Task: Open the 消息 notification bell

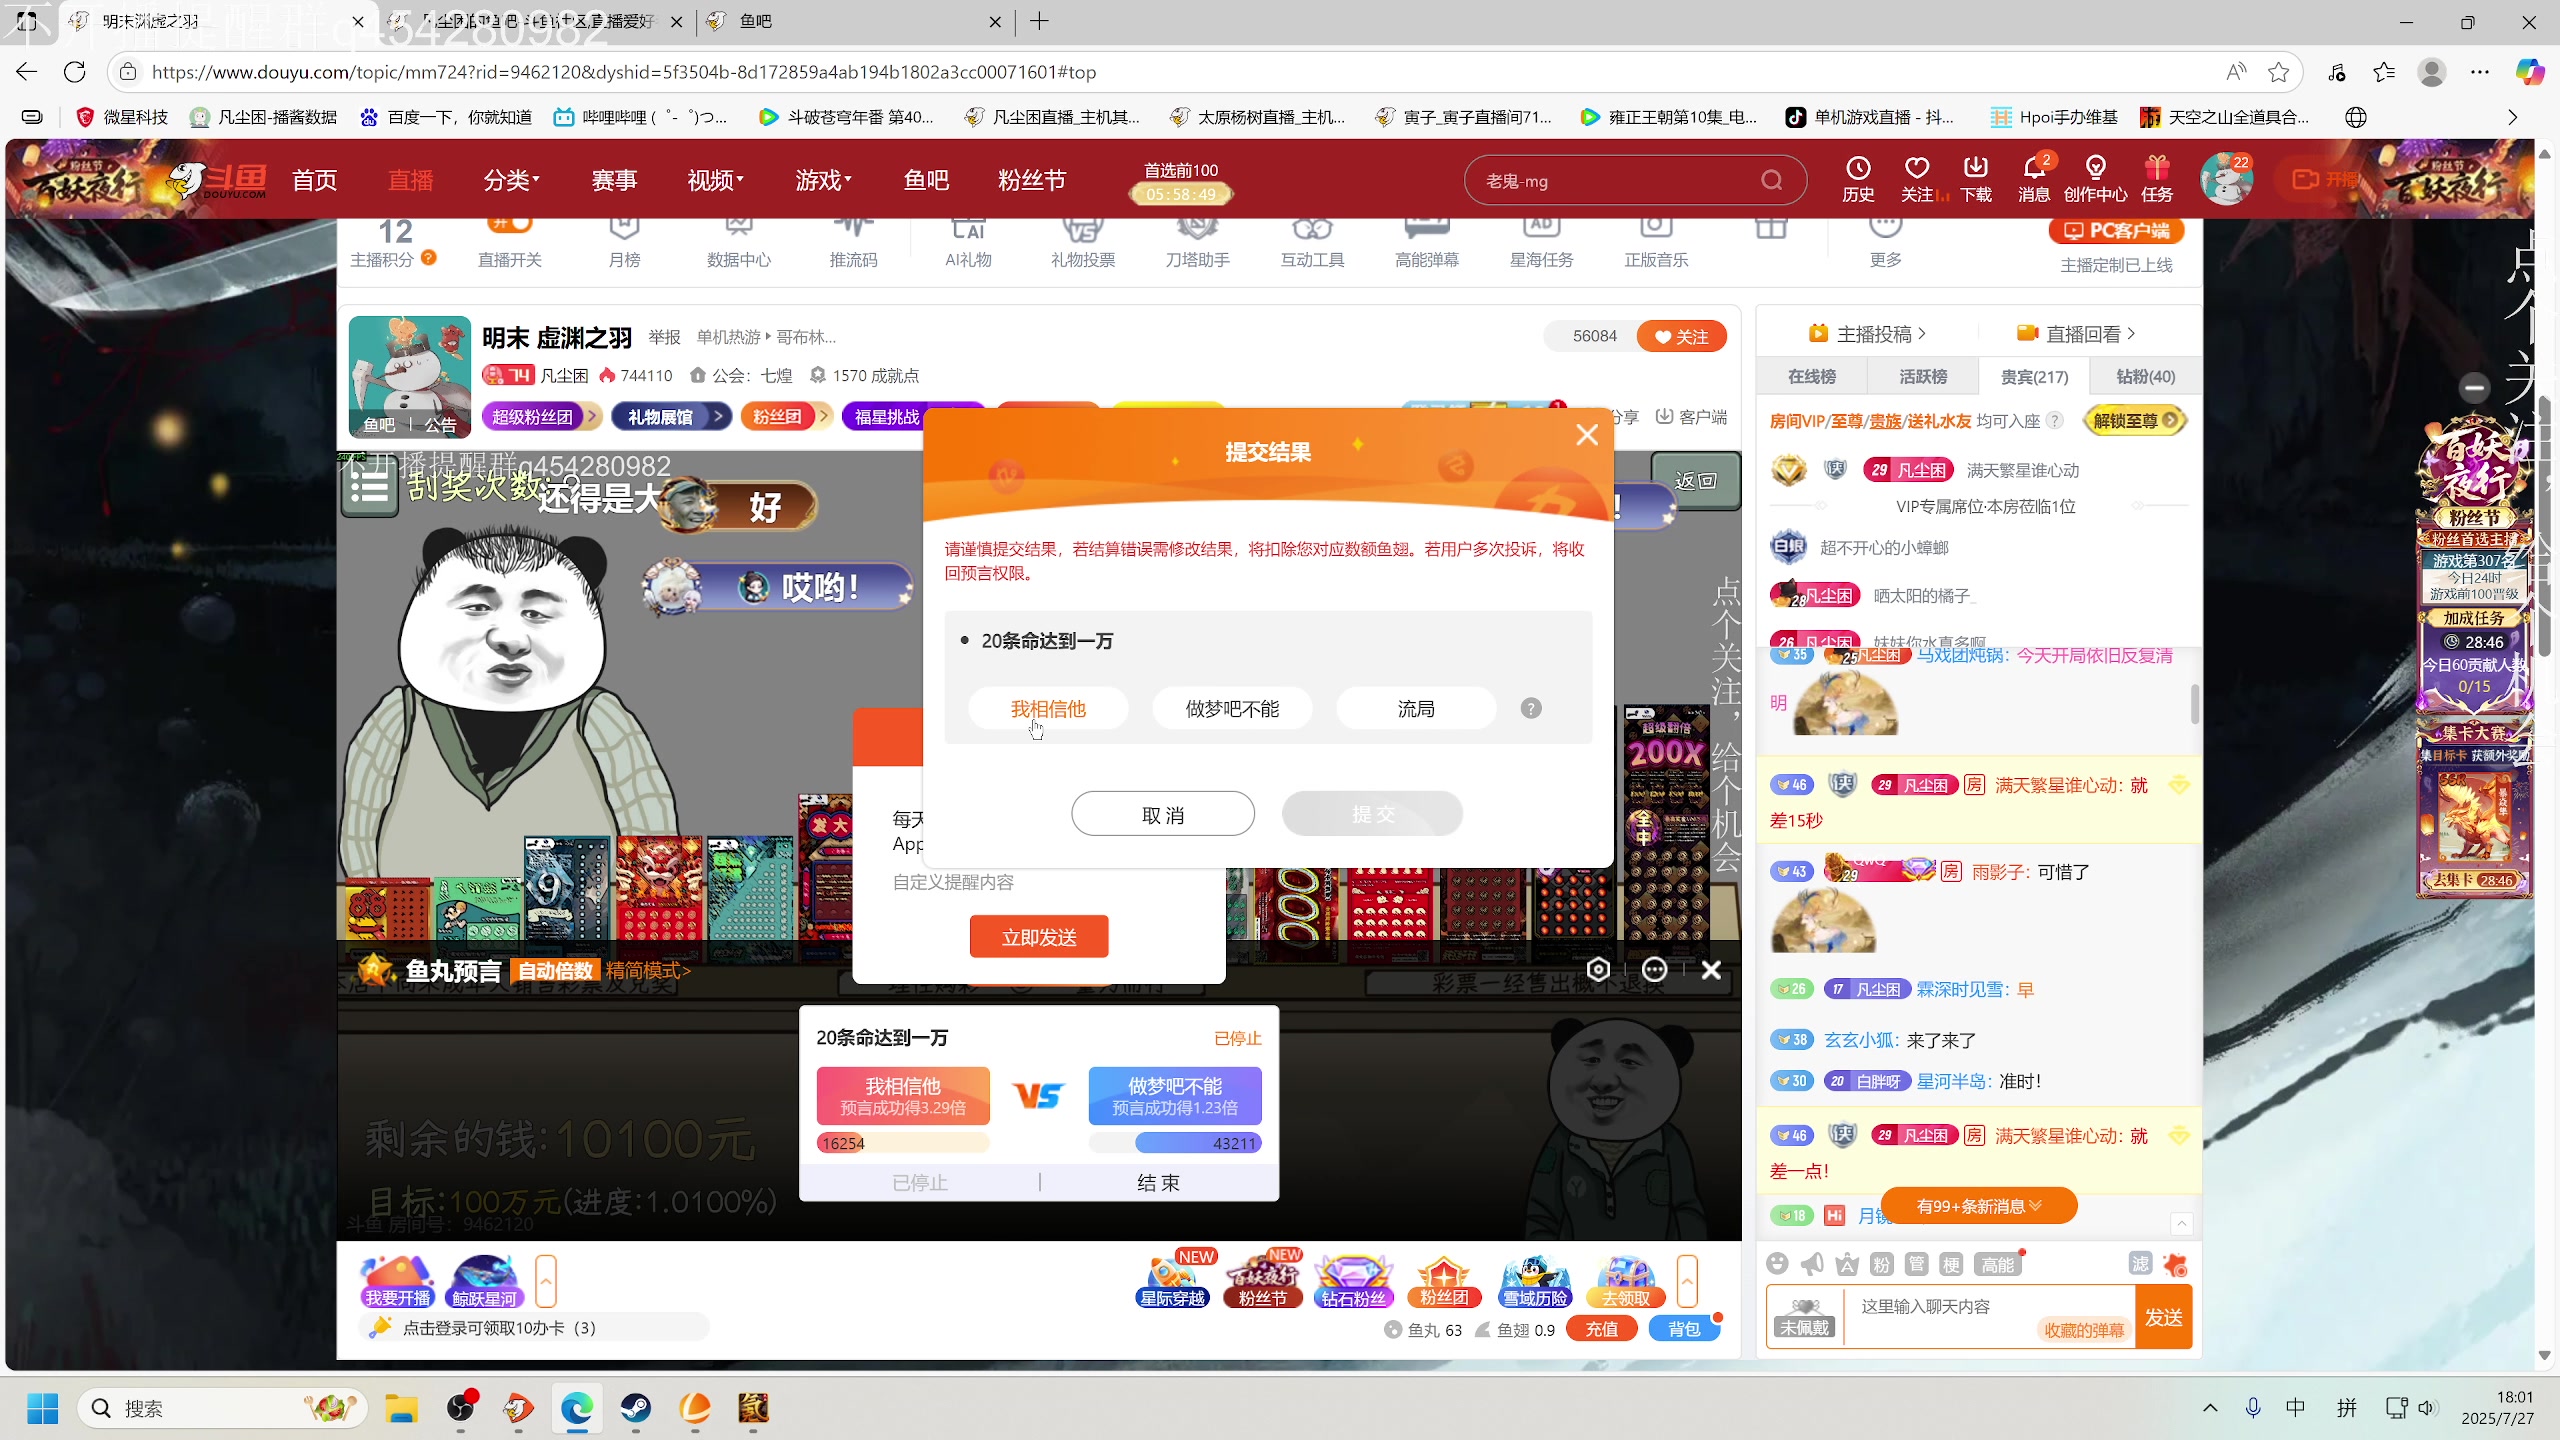Action: click(x=2034, y=180)
